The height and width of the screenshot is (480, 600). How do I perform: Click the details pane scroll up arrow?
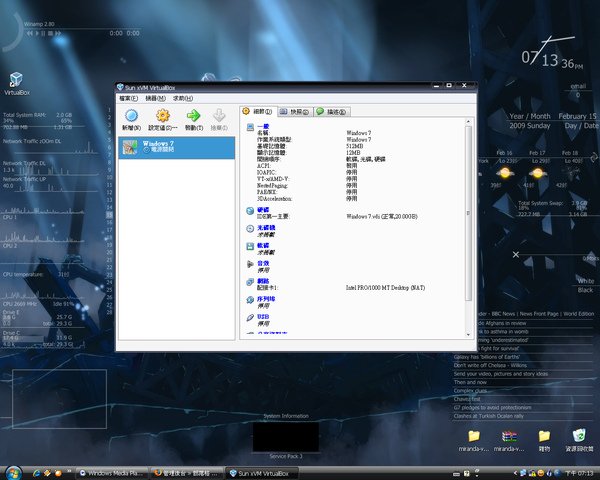click(468, 122)
